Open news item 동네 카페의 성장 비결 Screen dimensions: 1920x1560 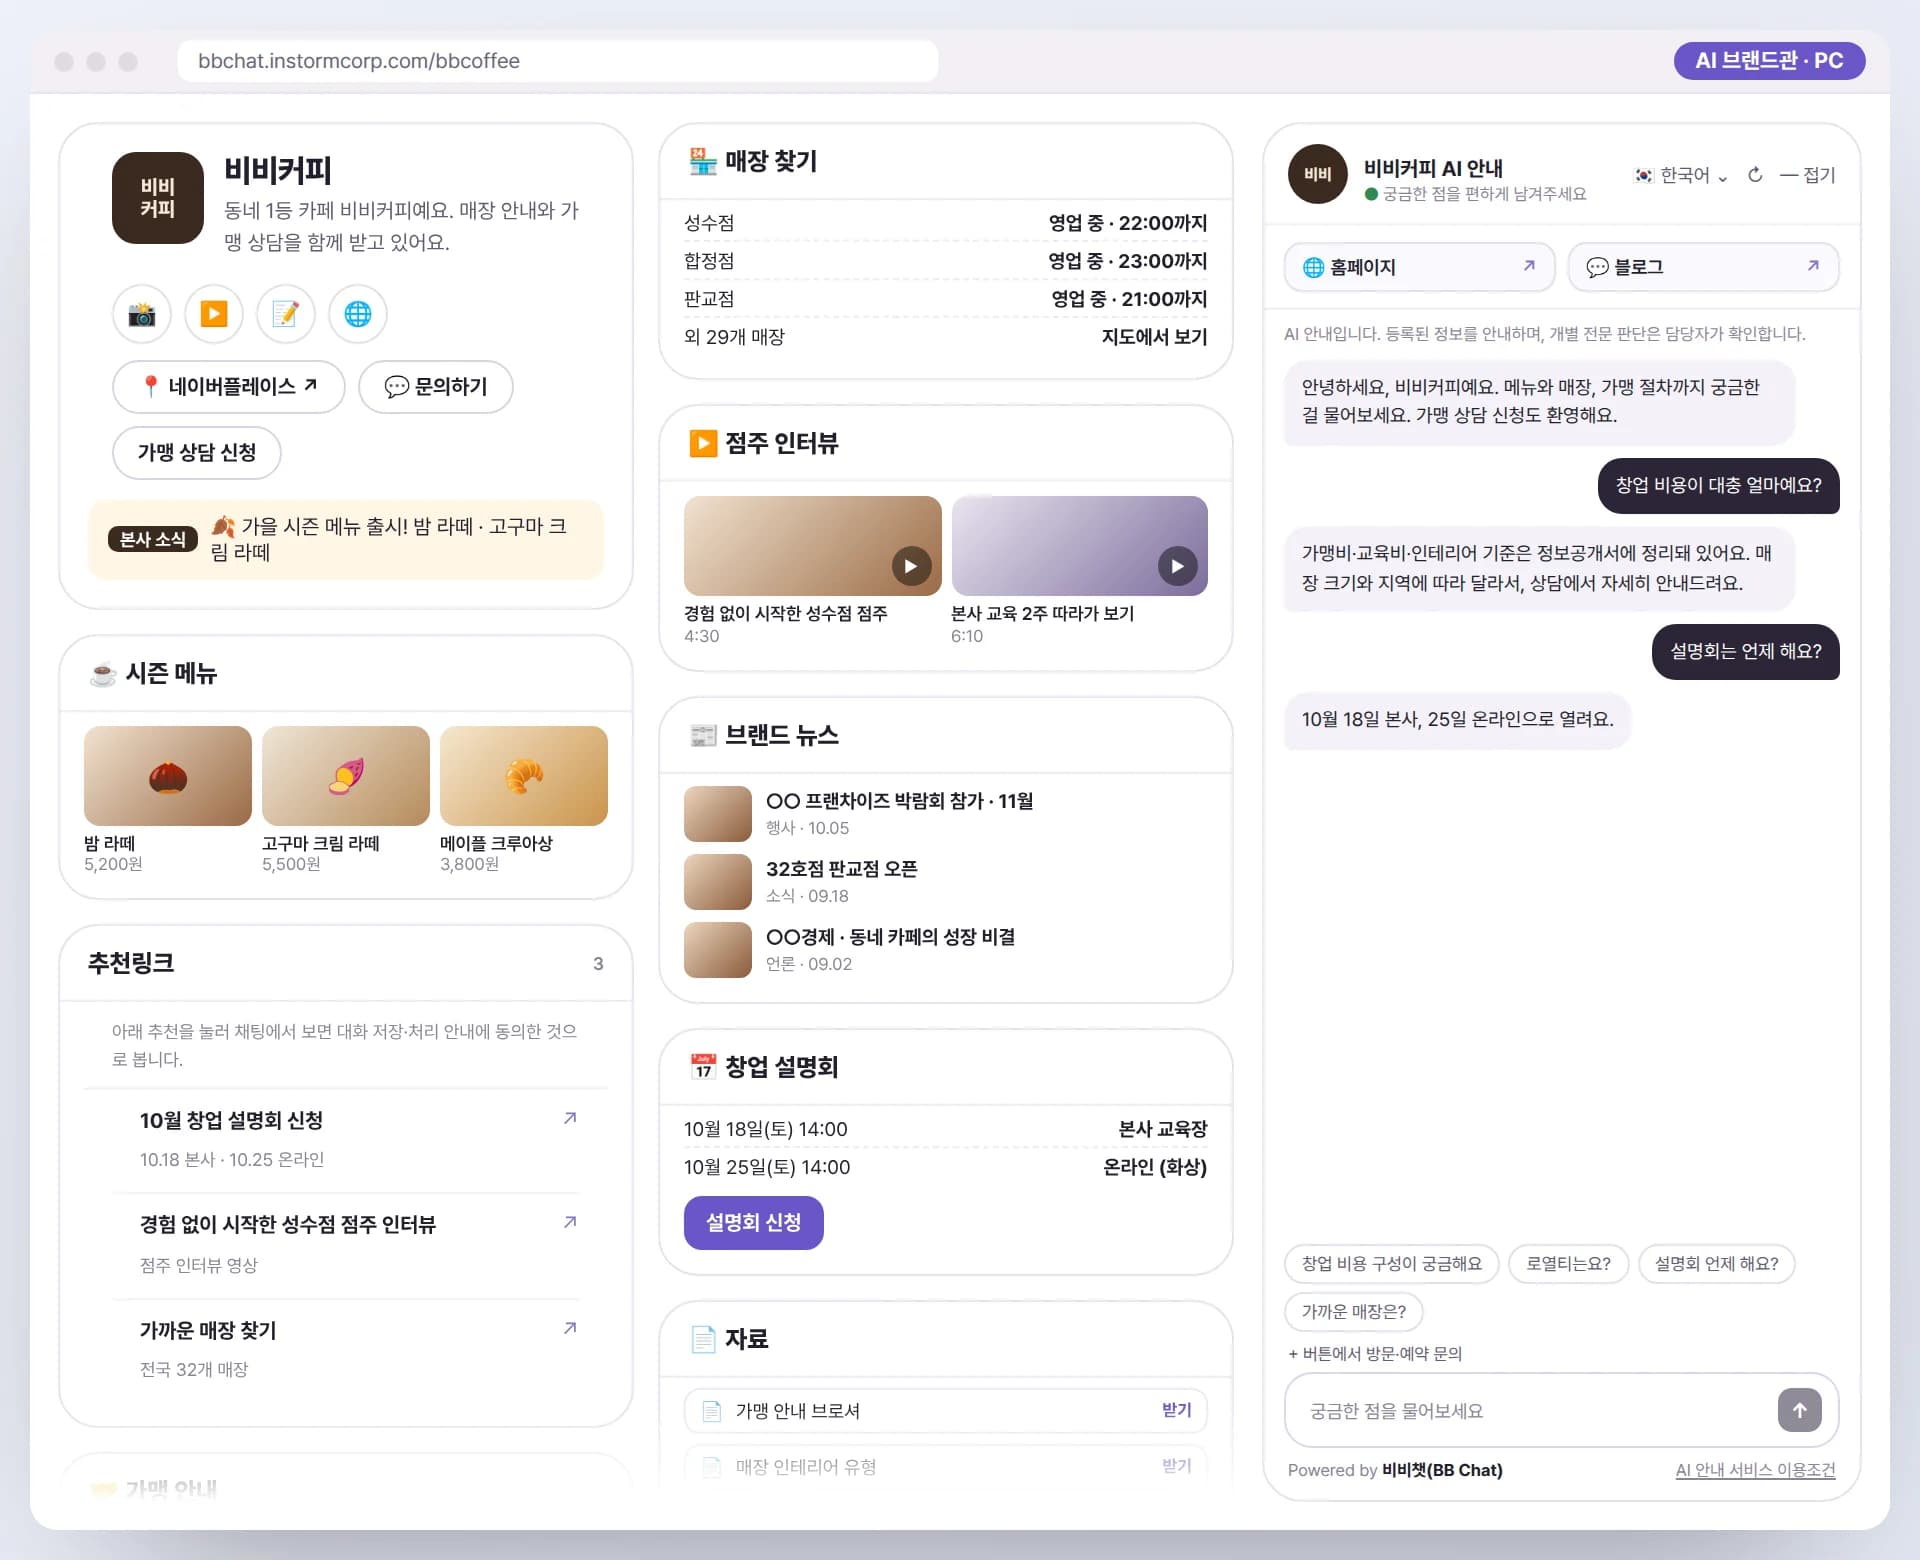tap(946, 950)
